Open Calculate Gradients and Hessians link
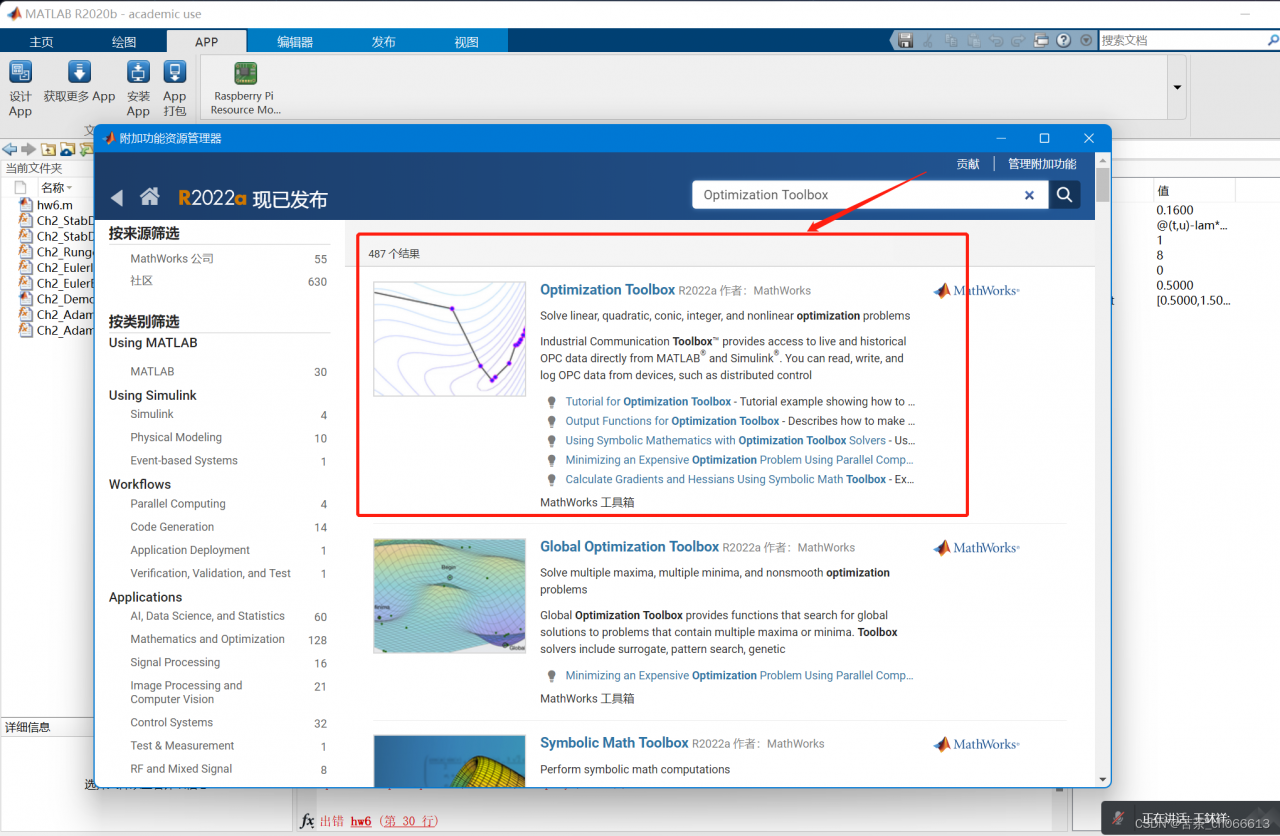Image resolution: width=1280 pixels, height=836 pixels. pyautogui.click(x=726, y=479)
